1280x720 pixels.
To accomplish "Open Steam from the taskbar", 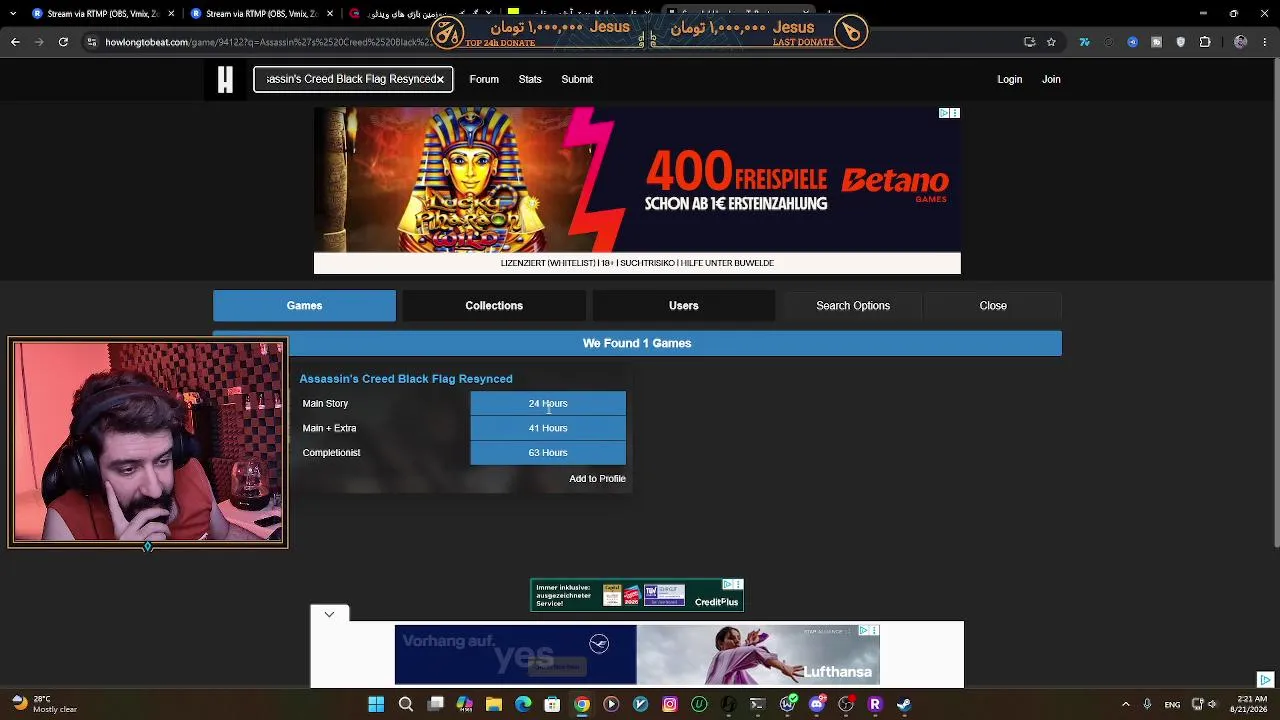I will click(x=904, y=705).
